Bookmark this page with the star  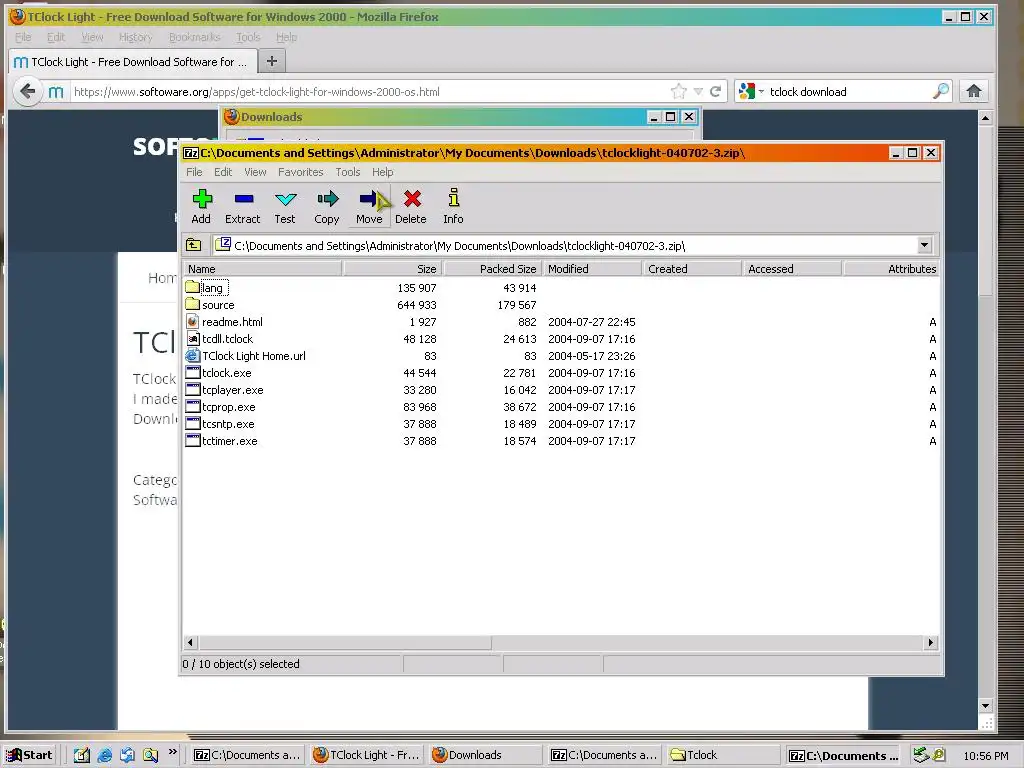[679, 91]
